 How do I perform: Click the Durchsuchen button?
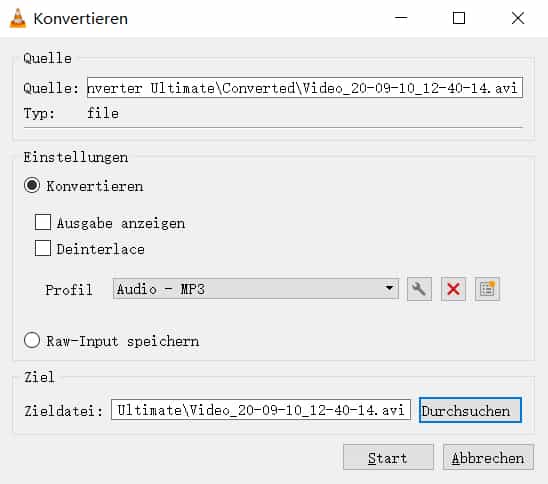pyautogui.click(x=470, y=410)
